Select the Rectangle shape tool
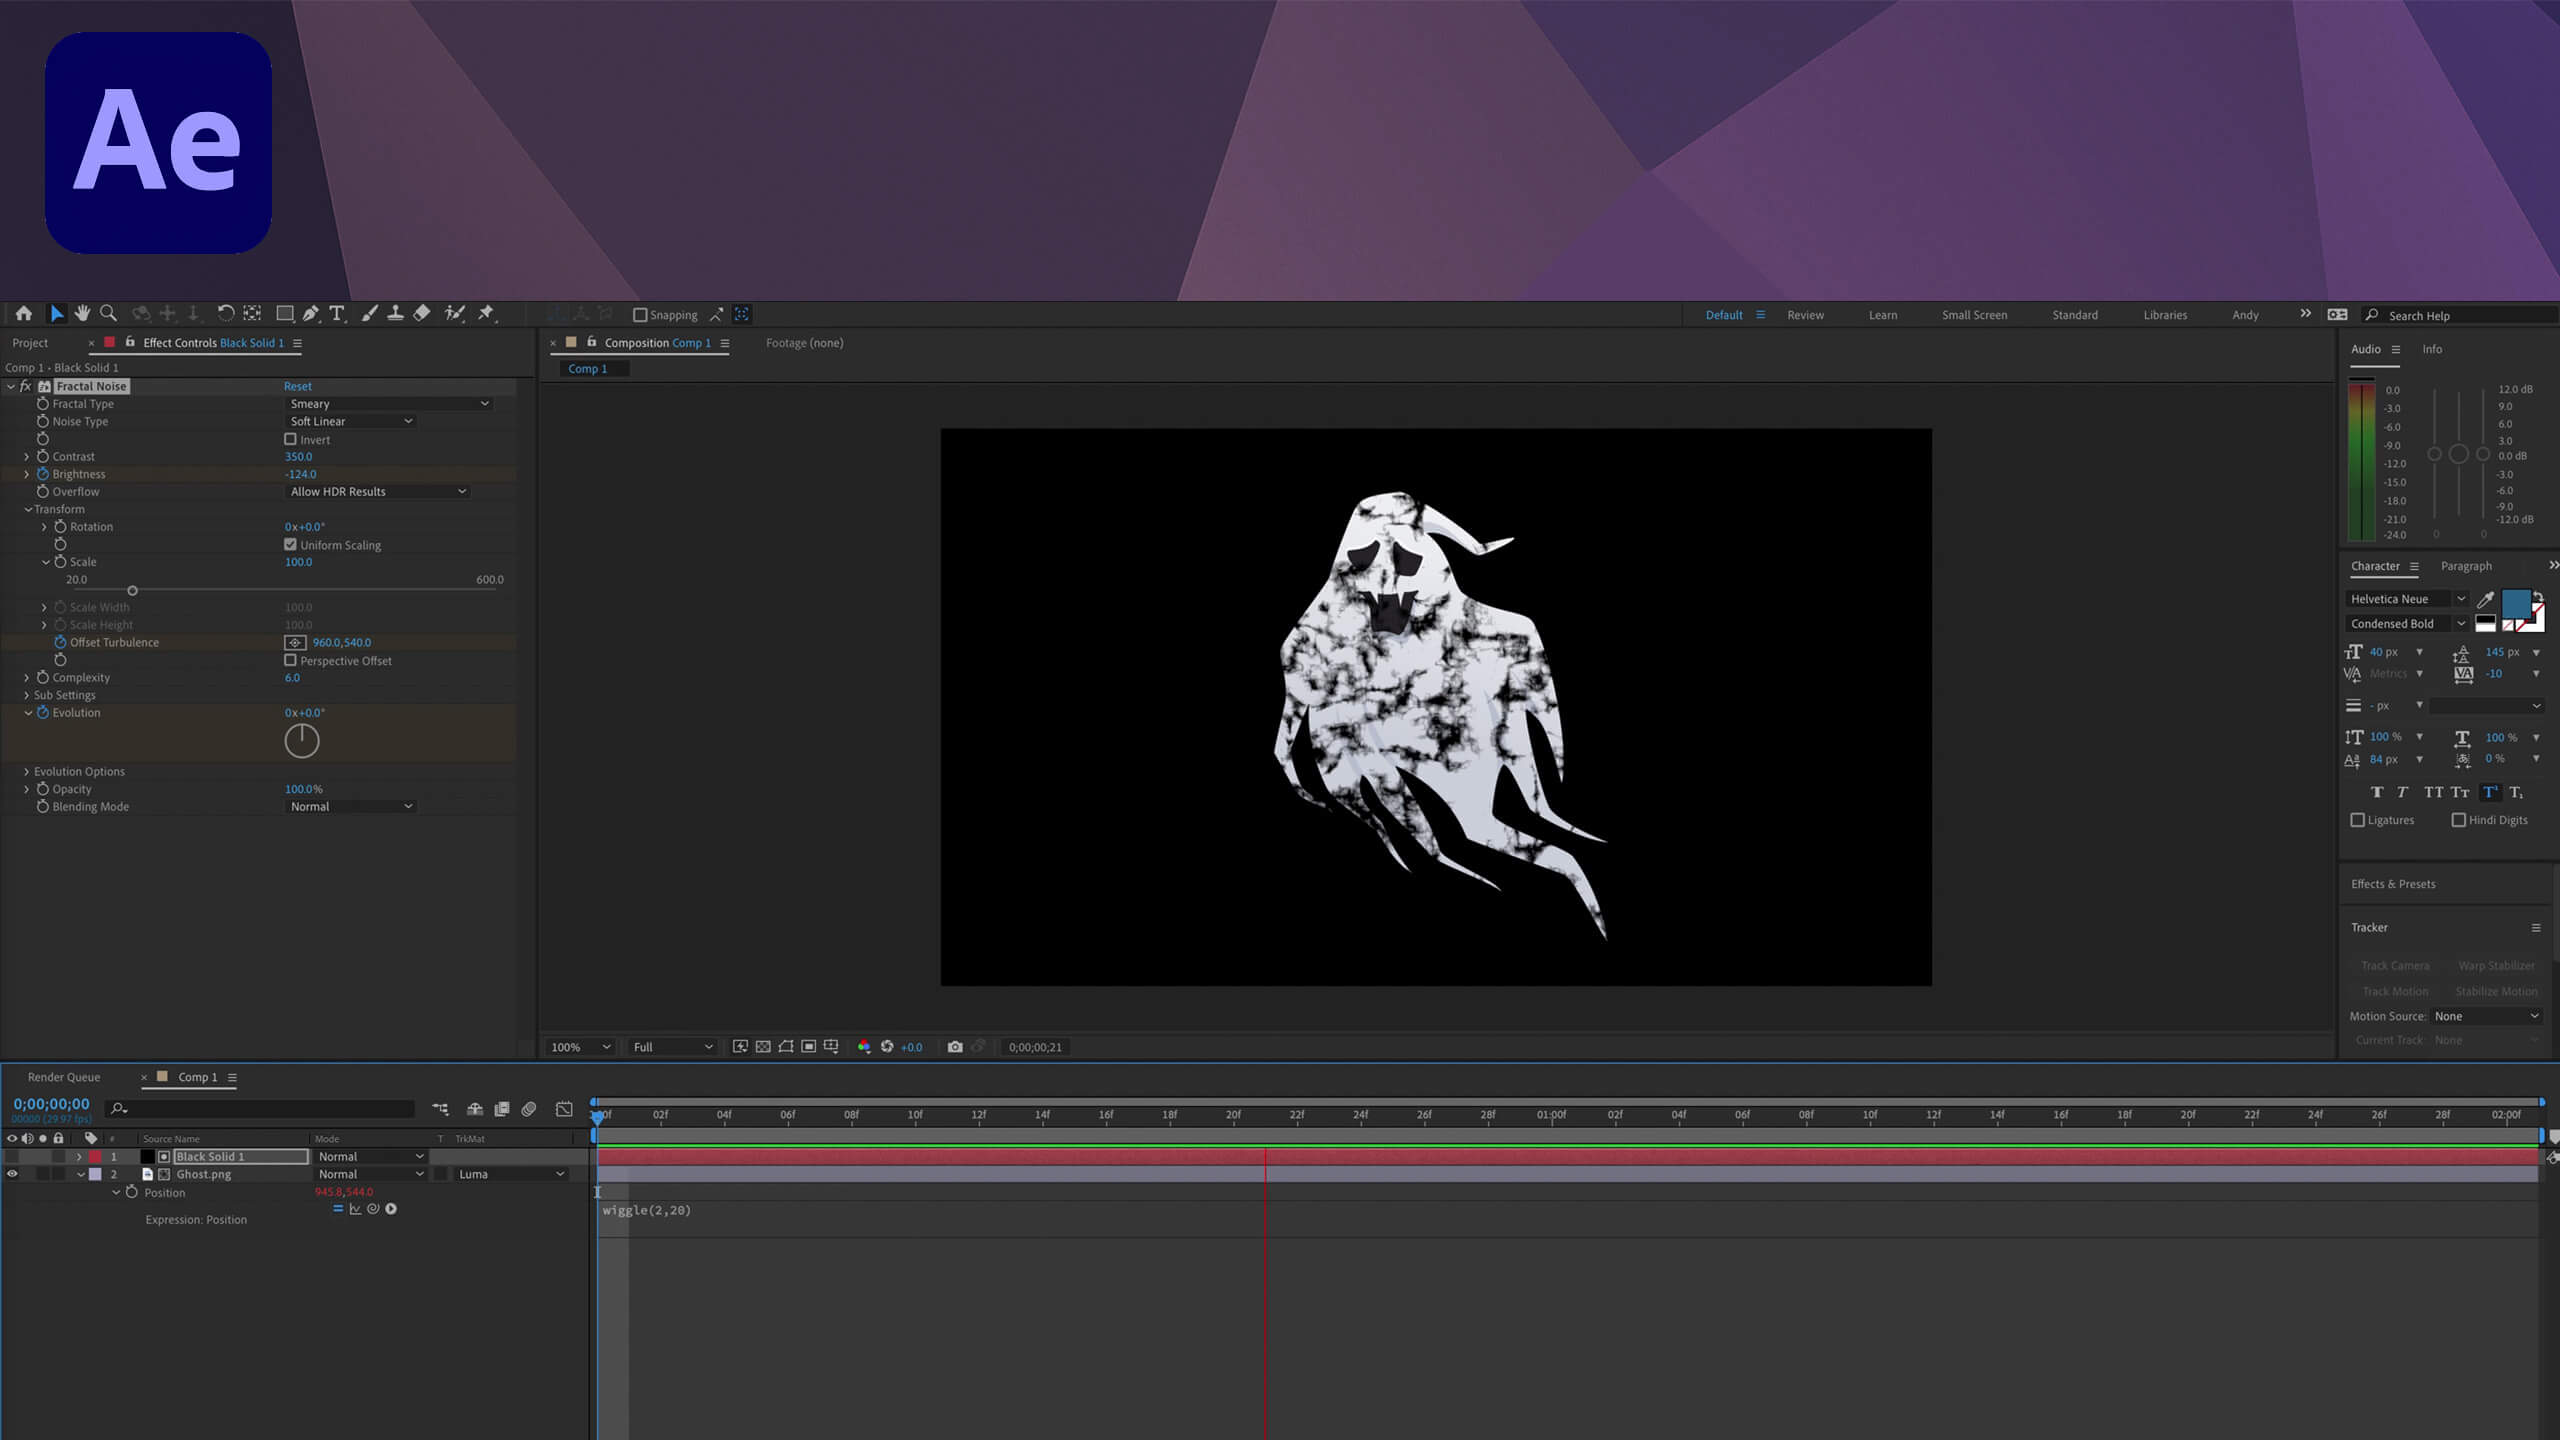Viewport: 2560px width, 1440px height. (284, 314)
